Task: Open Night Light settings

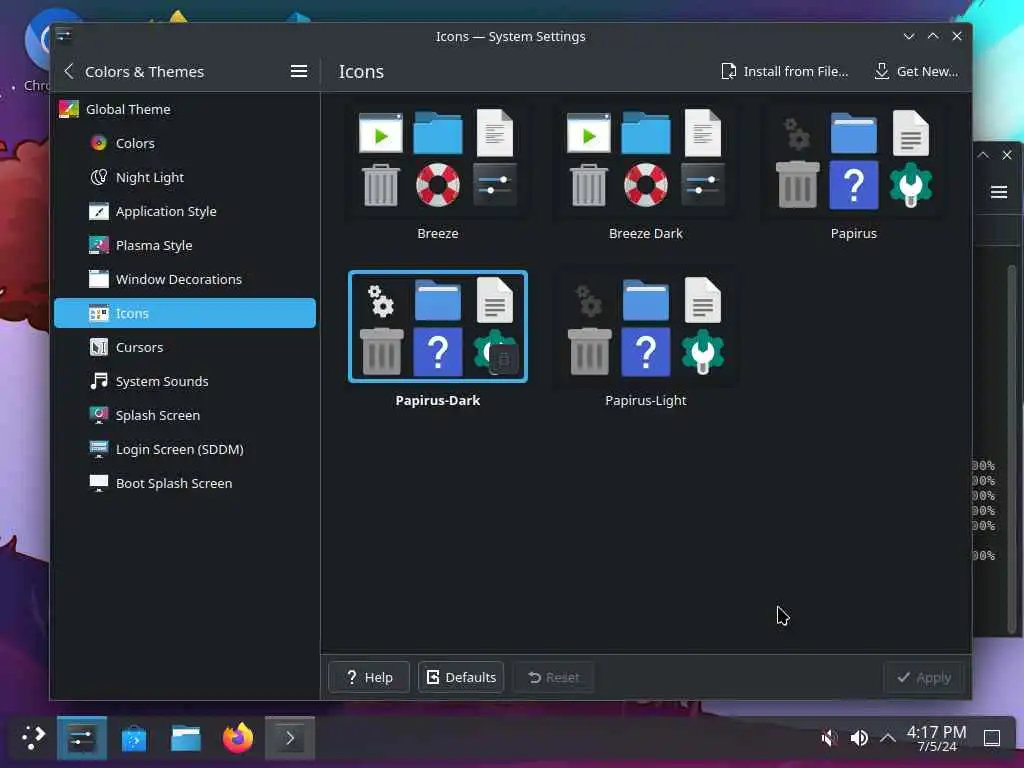Action: pyautogui.click(x=185, y=177)
